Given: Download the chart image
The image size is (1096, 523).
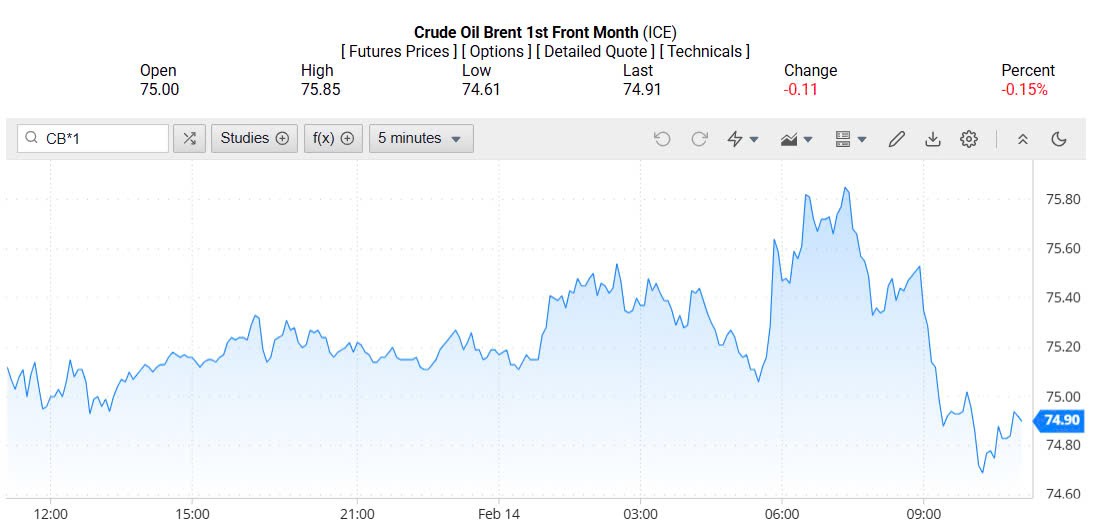Looking at the screenshot, I should 933,139.
